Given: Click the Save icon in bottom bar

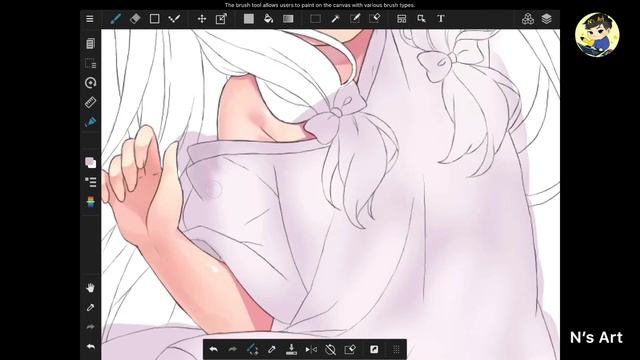Looking at the screenshot, I should (x=291, y=349).
